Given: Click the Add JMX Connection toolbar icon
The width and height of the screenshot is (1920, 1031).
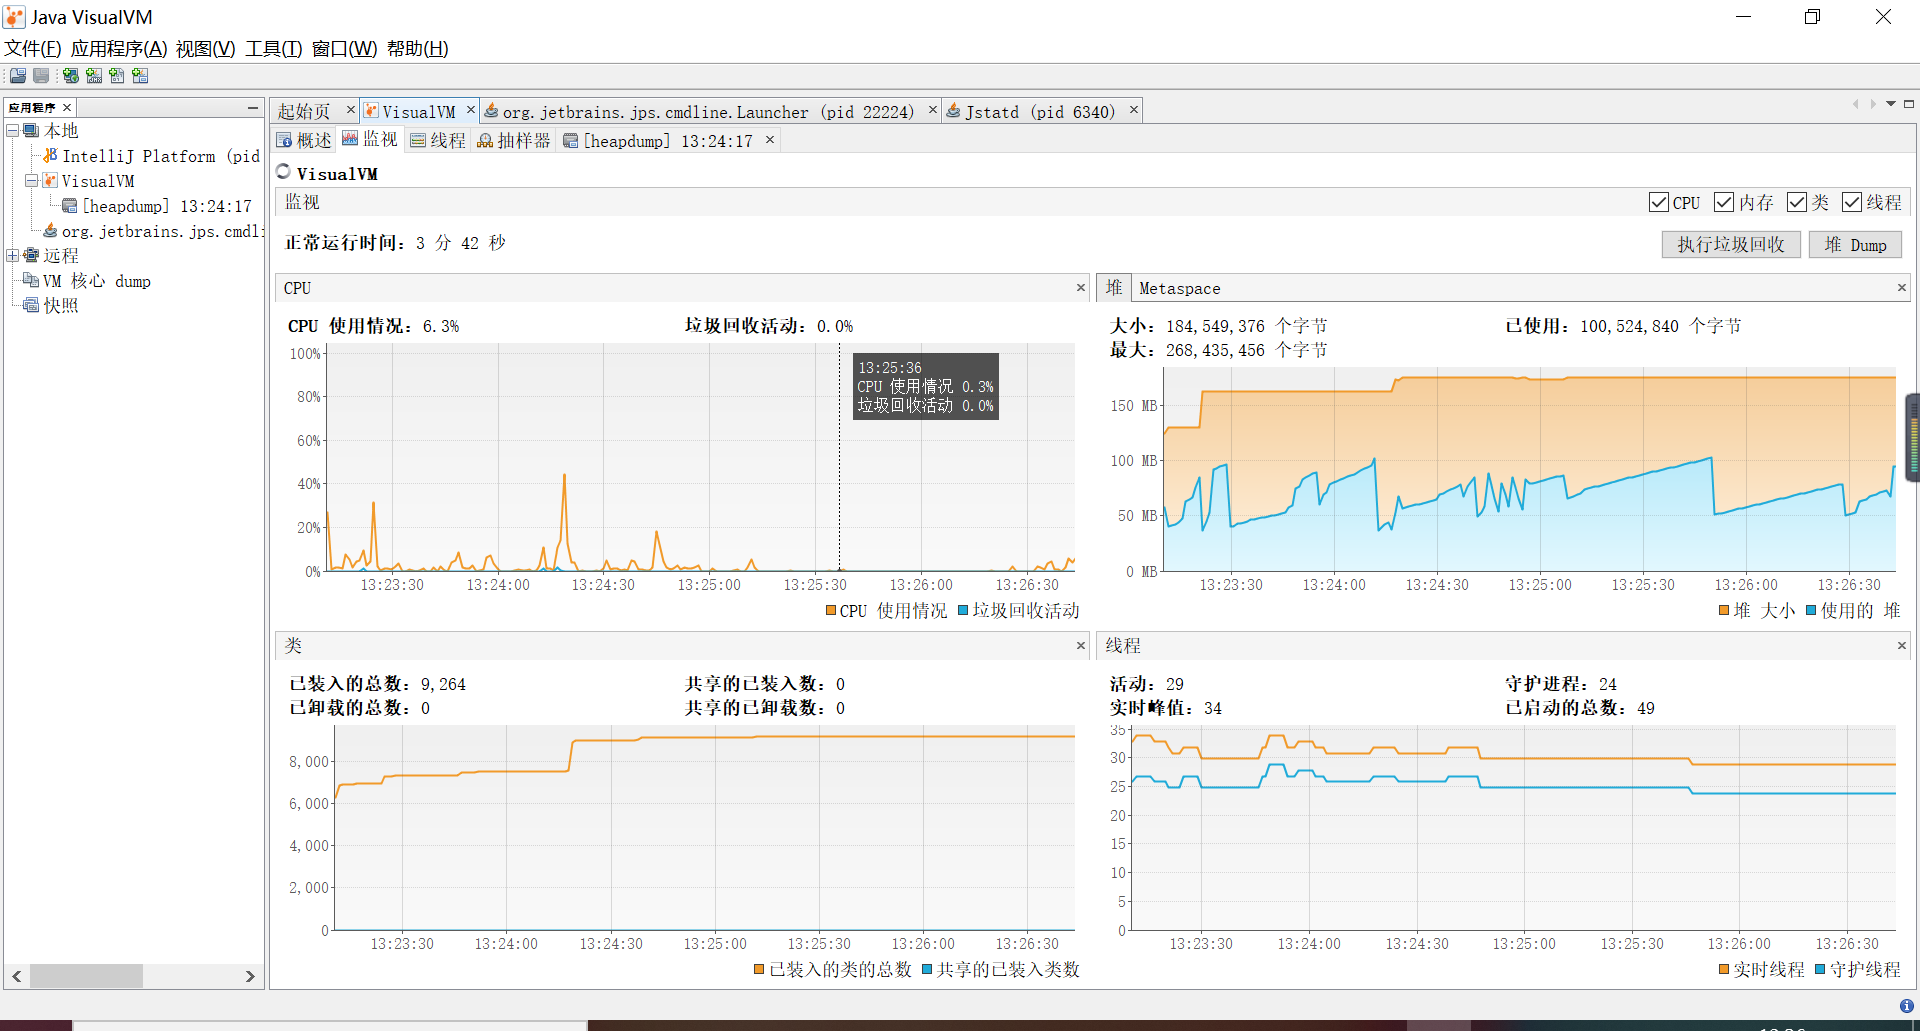Looking at the screenshot, I should click(94, 76).
